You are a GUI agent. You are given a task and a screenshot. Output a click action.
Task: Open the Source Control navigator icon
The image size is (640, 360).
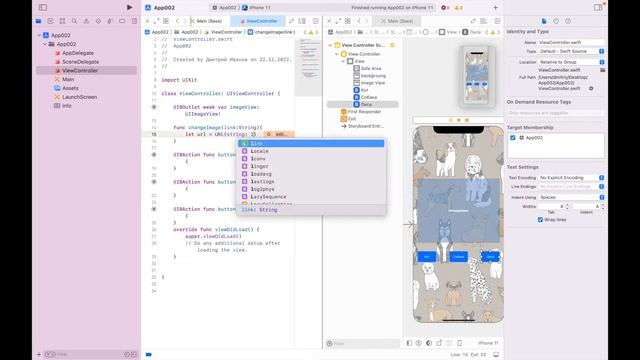(50, 21)
